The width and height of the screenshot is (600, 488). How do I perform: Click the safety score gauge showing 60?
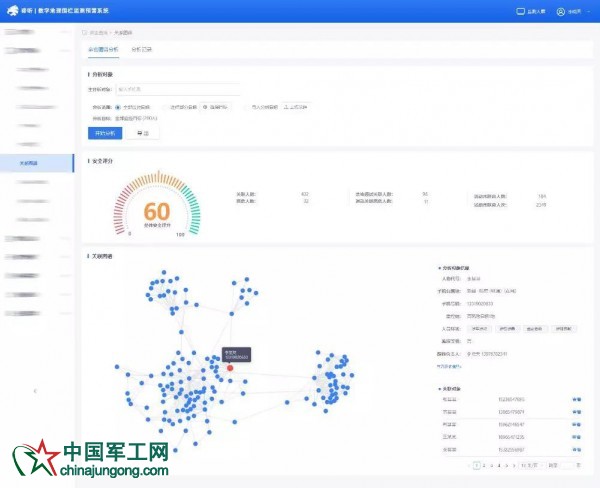(x=156, y=211)
